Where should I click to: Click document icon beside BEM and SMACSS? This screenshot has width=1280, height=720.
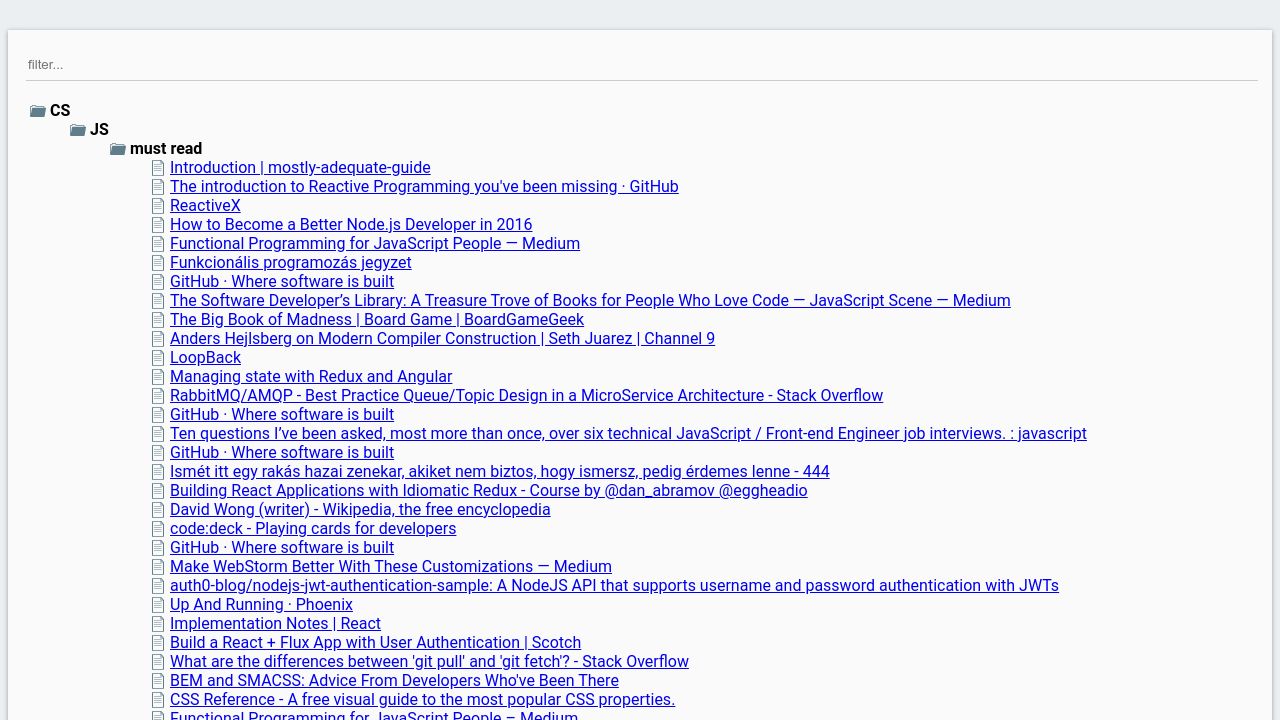pos(158,681)
